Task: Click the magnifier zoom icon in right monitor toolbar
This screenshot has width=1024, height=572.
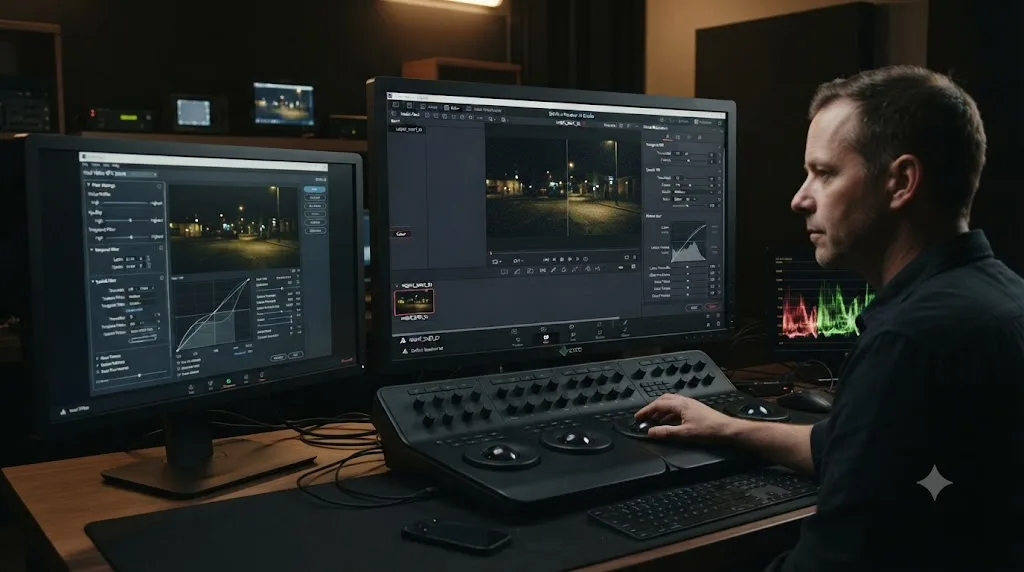Action: click(x=491, y=119)
